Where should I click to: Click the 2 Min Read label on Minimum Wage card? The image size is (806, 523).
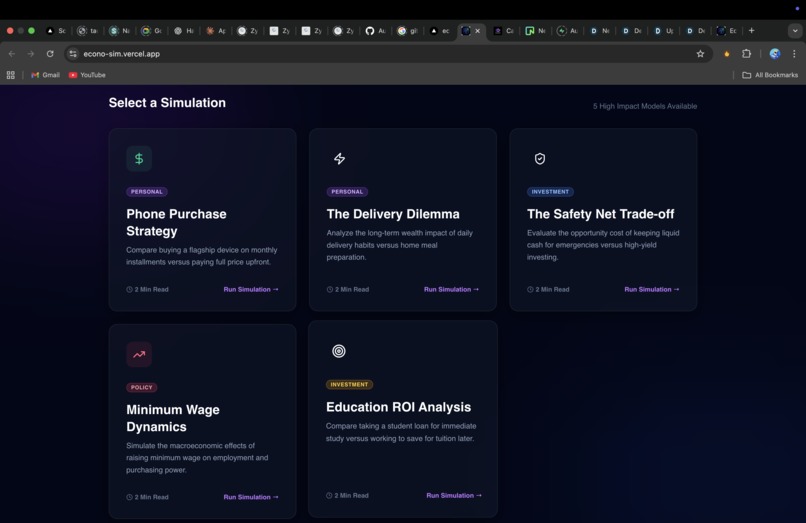click(x=148, y=497)
